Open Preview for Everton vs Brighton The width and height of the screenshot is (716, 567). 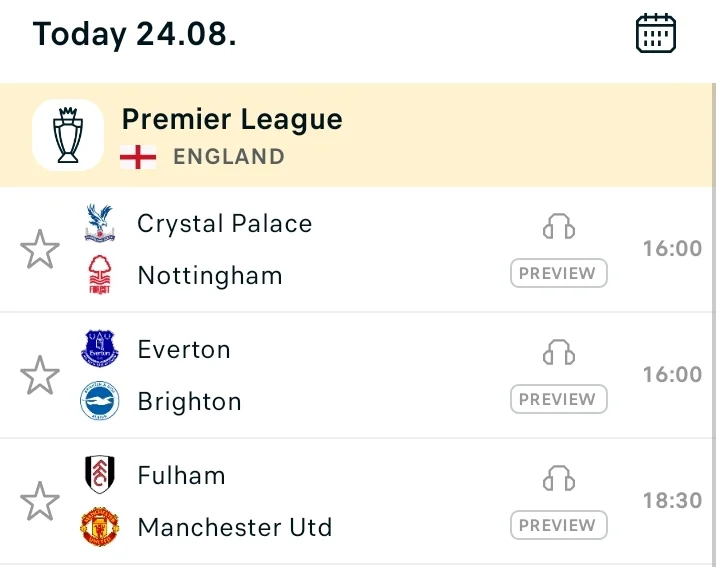[558, 399]
